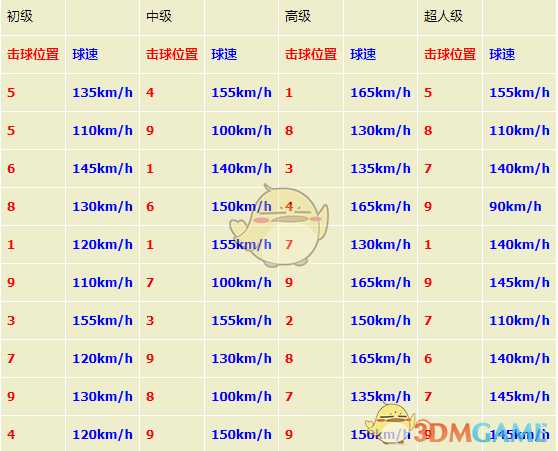
Task: Click 中级 150km/h beside position 6
Action: click(x=241, y=206)
